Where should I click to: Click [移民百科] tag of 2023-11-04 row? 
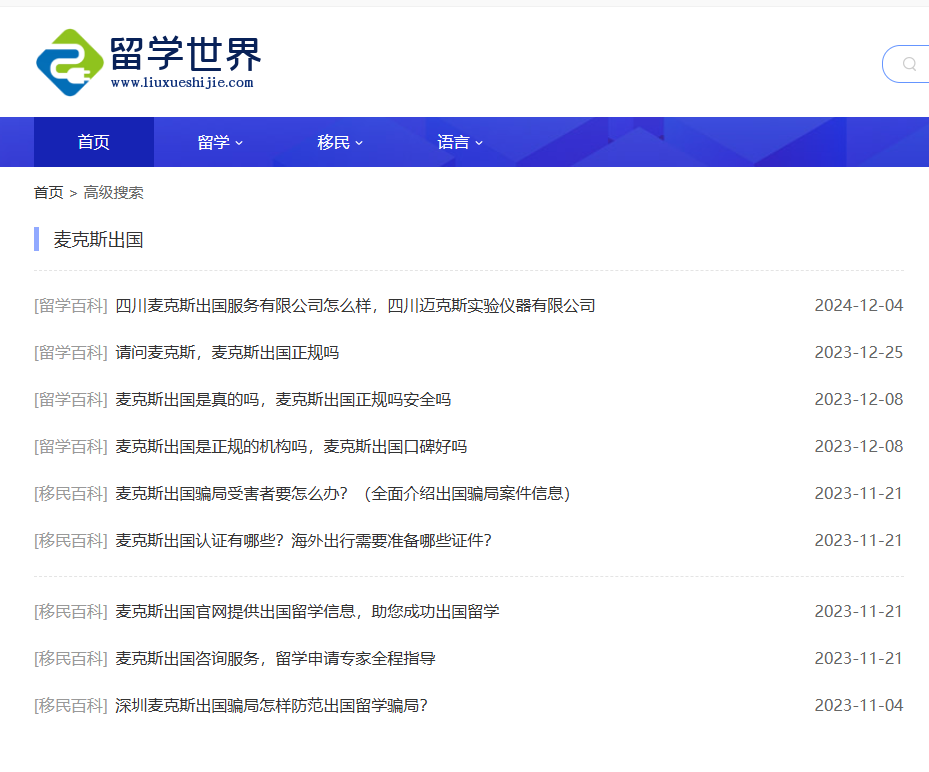coord(71,706)
